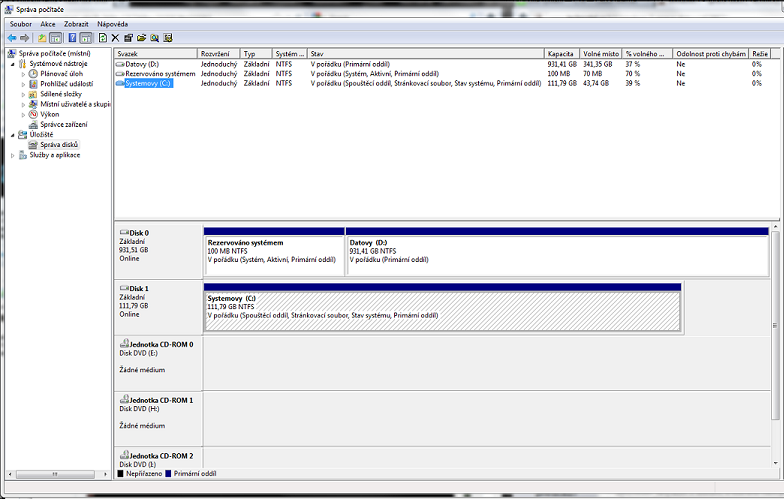Select the Systemovy (C:) partition block on Disk 1
The width and height of the screenshot is (784, 499).
pyautogui.click(x=441, y=310)
